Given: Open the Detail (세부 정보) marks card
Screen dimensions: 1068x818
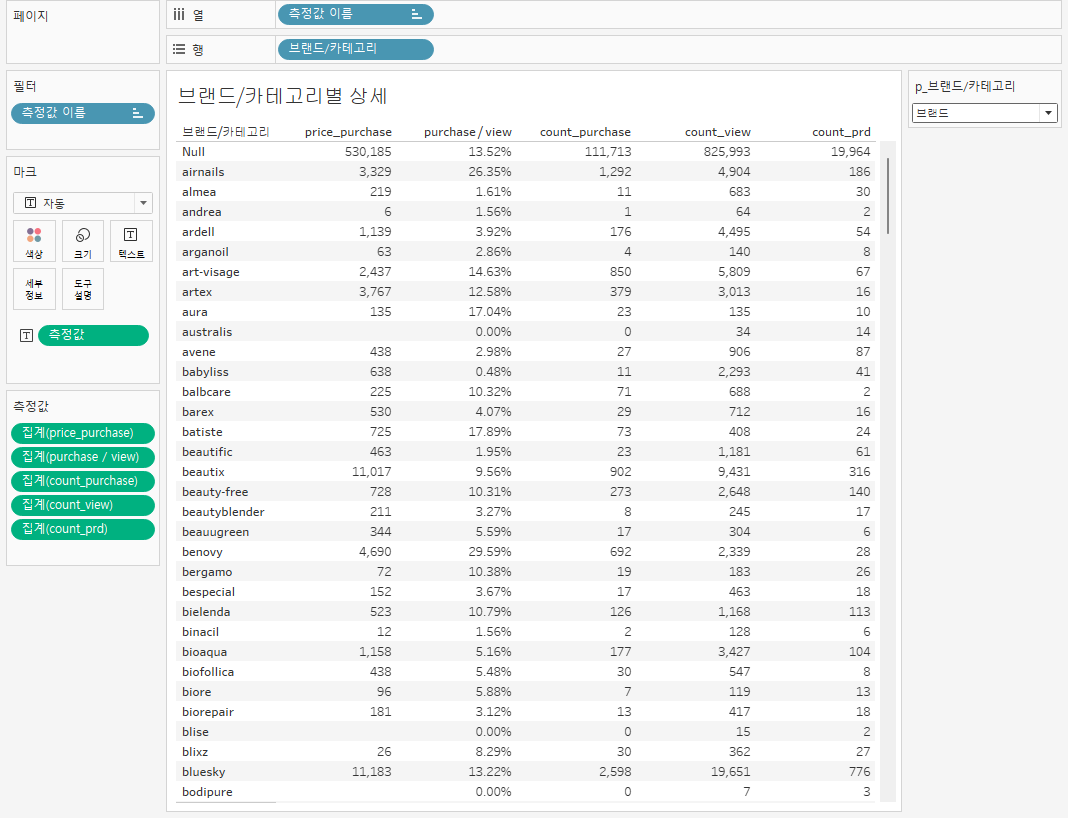Looking at the screenshot, I should pos(34,289).
